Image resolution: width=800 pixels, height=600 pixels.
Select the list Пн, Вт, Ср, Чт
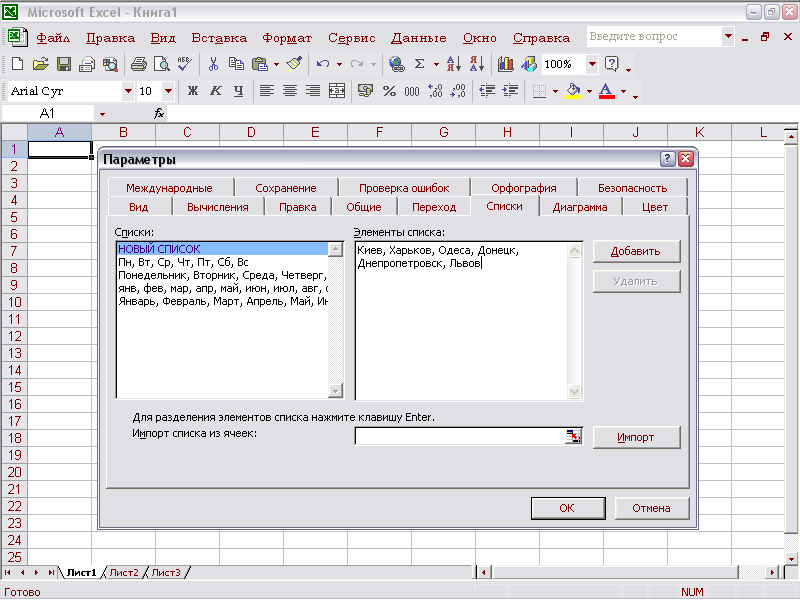pyautogui.click(x=222, y=262)
